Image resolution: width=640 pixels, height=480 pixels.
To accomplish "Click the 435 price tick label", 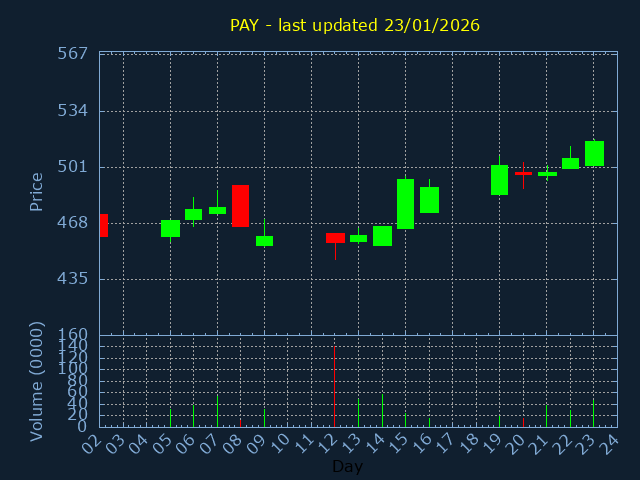I will point(78,279).
